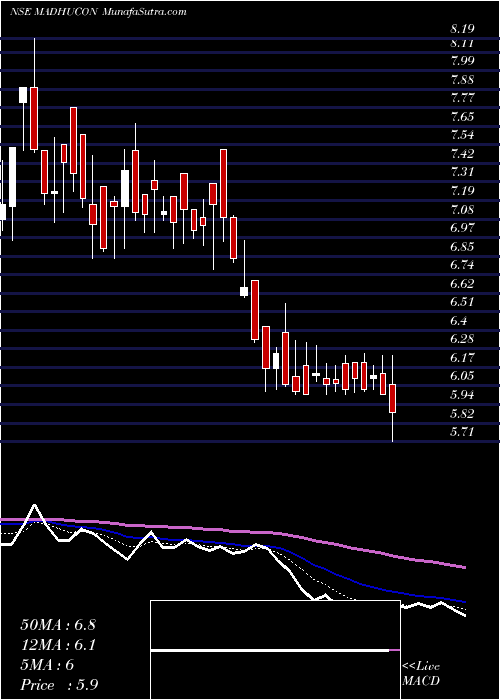
Task: Click the 6.74 price axis label
Action: (462, 265)
